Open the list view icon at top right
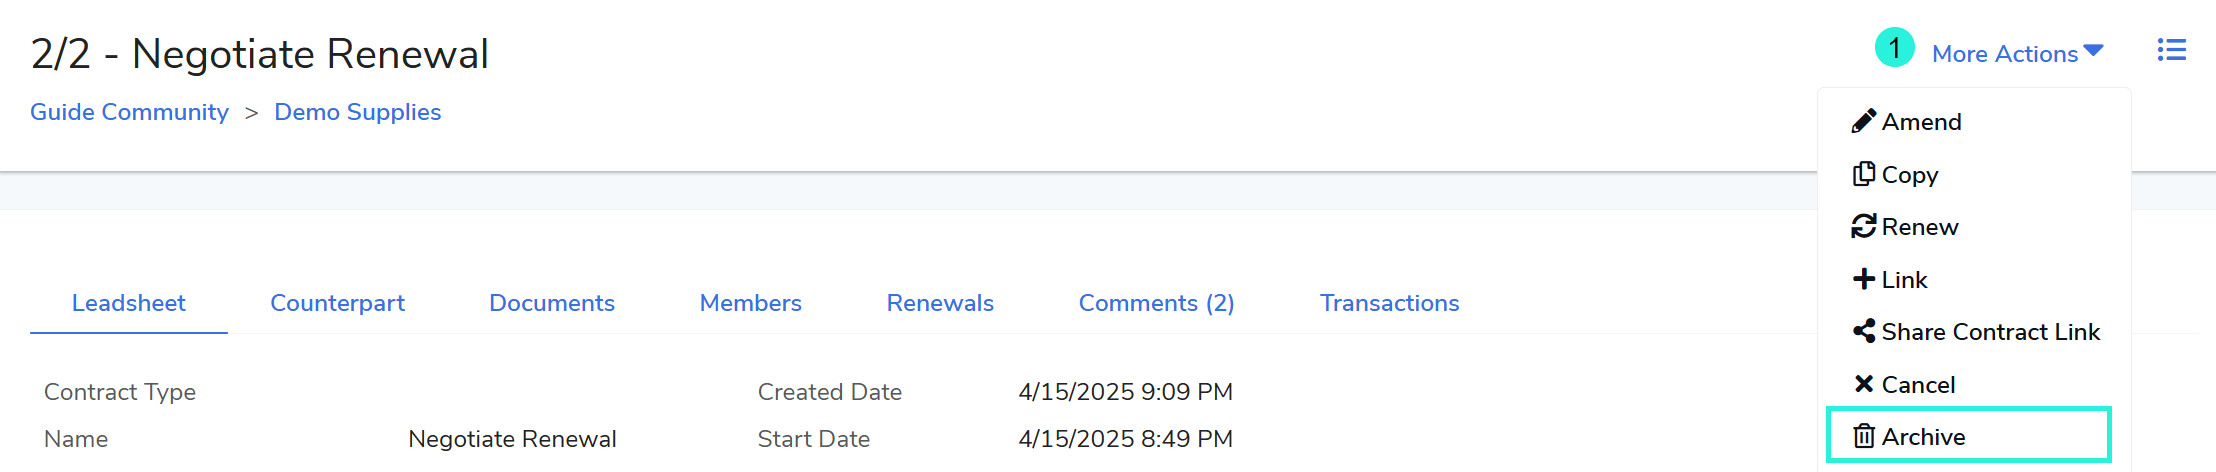This screenshot has width=2216, height=472. pyautogui.click(x=2171, y=50)
